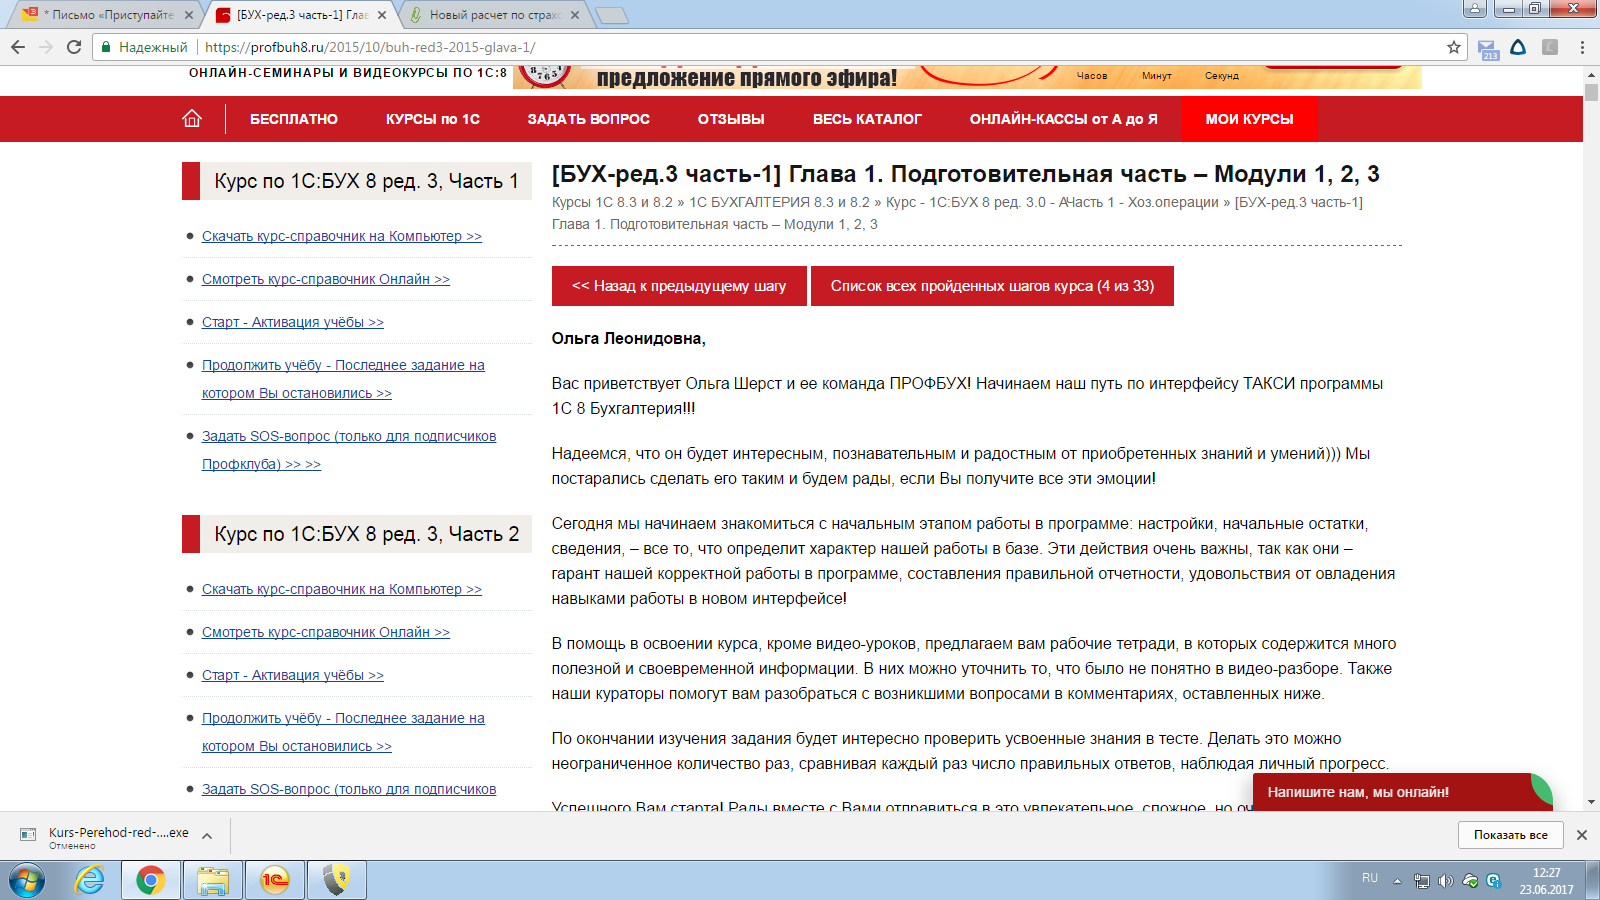Open the 1C application from taskbar

click(274, 880)
